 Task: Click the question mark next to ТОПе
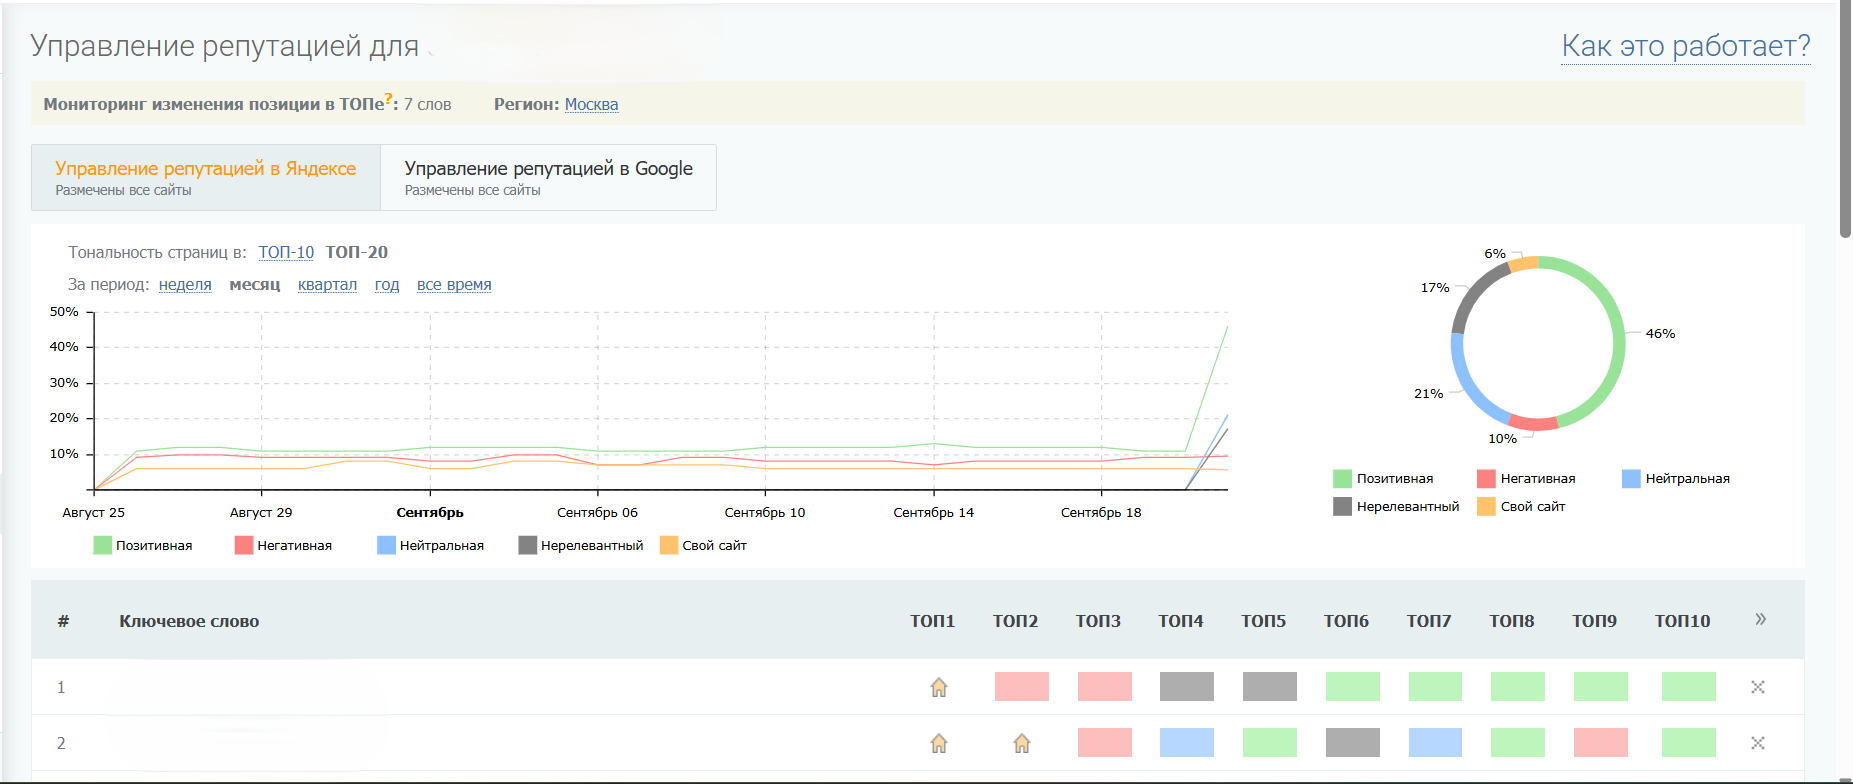click(x=389, y=99)
